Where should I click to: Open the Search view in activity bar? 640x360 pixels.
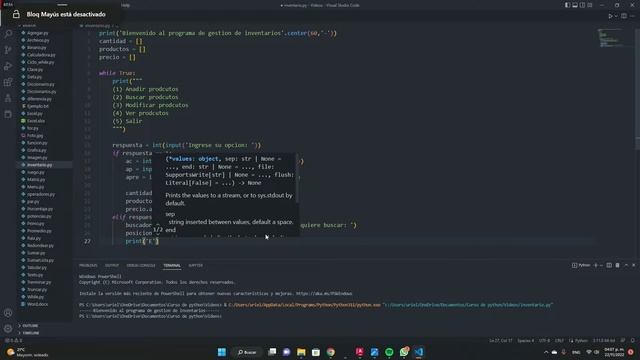(8, 34)
